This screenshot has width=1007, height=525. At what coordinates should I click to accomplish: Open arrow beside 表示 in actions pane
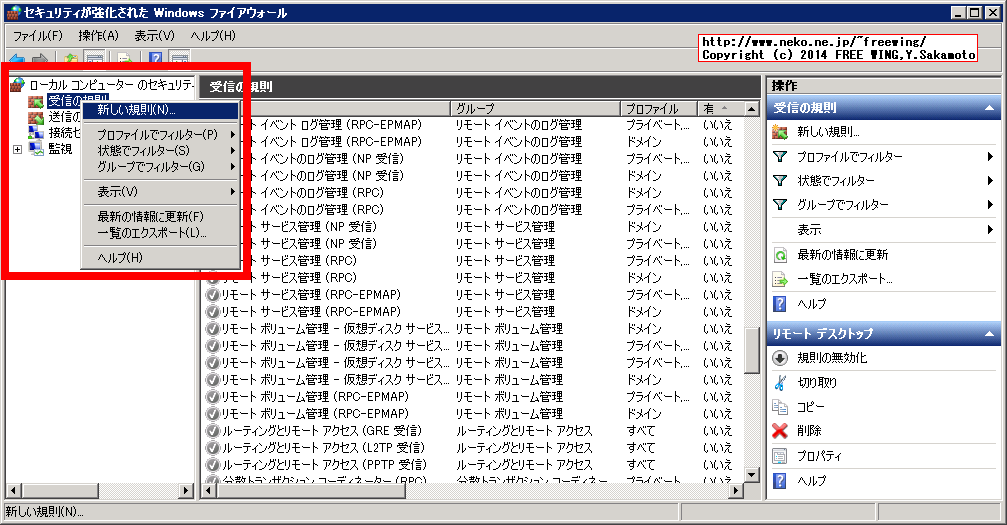click(990, 229)
